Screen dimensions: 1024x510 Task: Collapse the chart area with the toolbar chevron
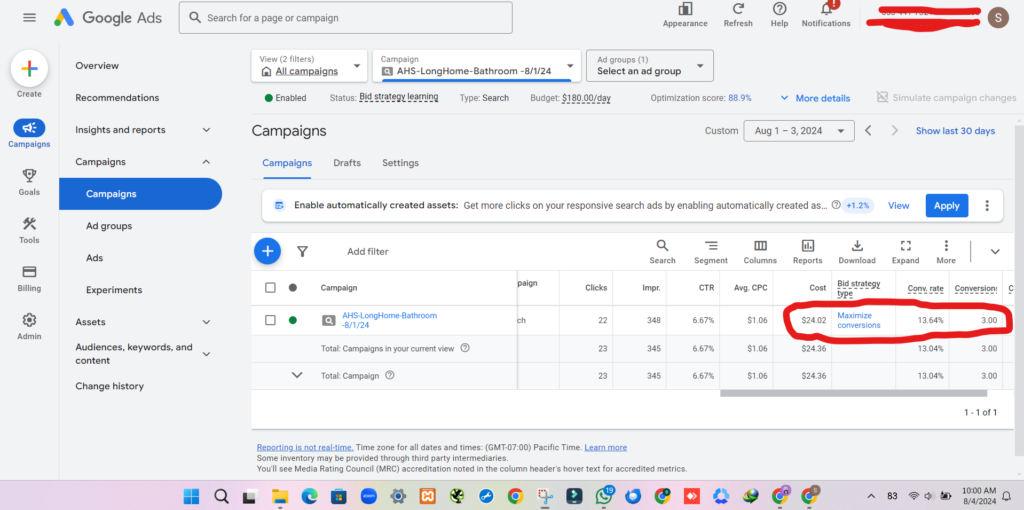click(x=995, y=251)
